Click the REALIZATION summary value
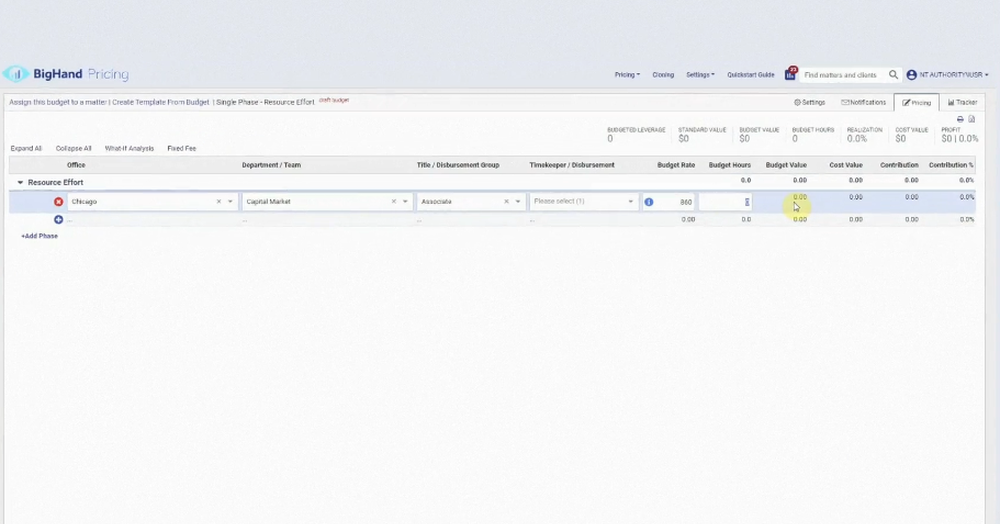The width and height of the screenshot is (1000, 524). click(857, 139)
